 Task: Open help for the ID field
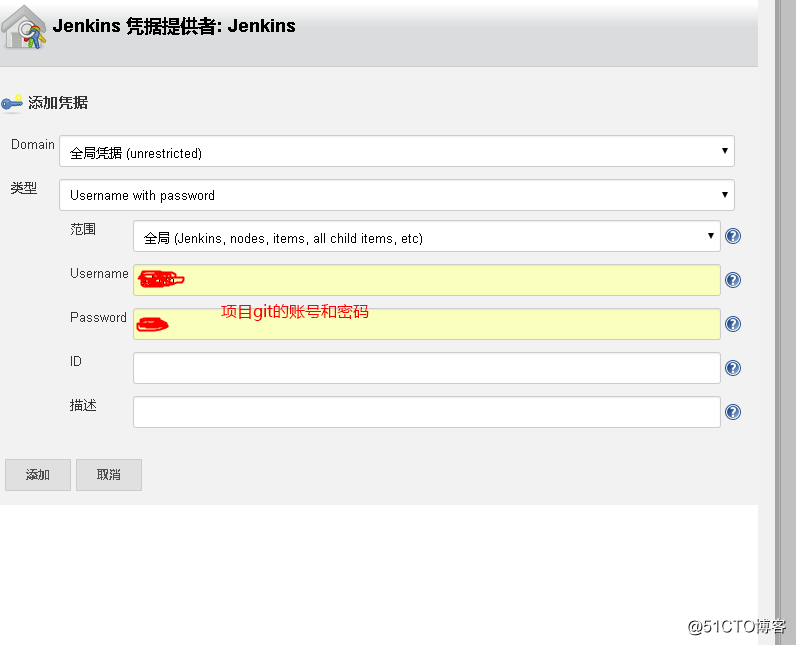point(733,368)
